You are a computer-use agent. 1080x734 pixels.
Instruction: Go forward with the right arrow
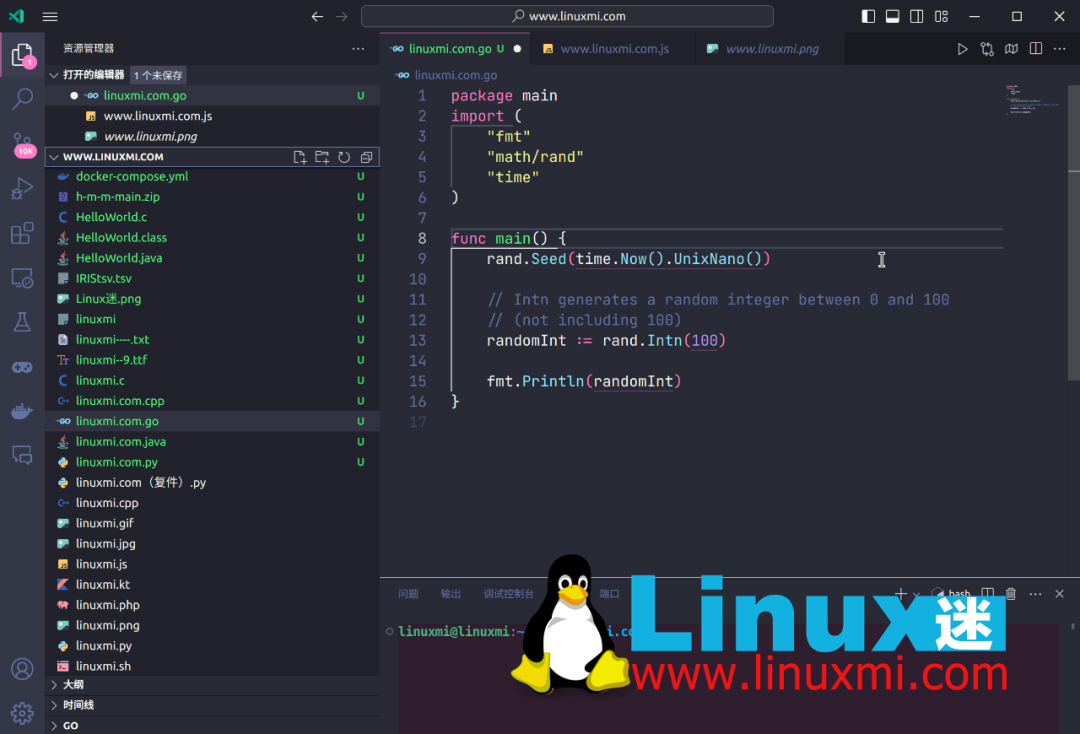point(342,17)
